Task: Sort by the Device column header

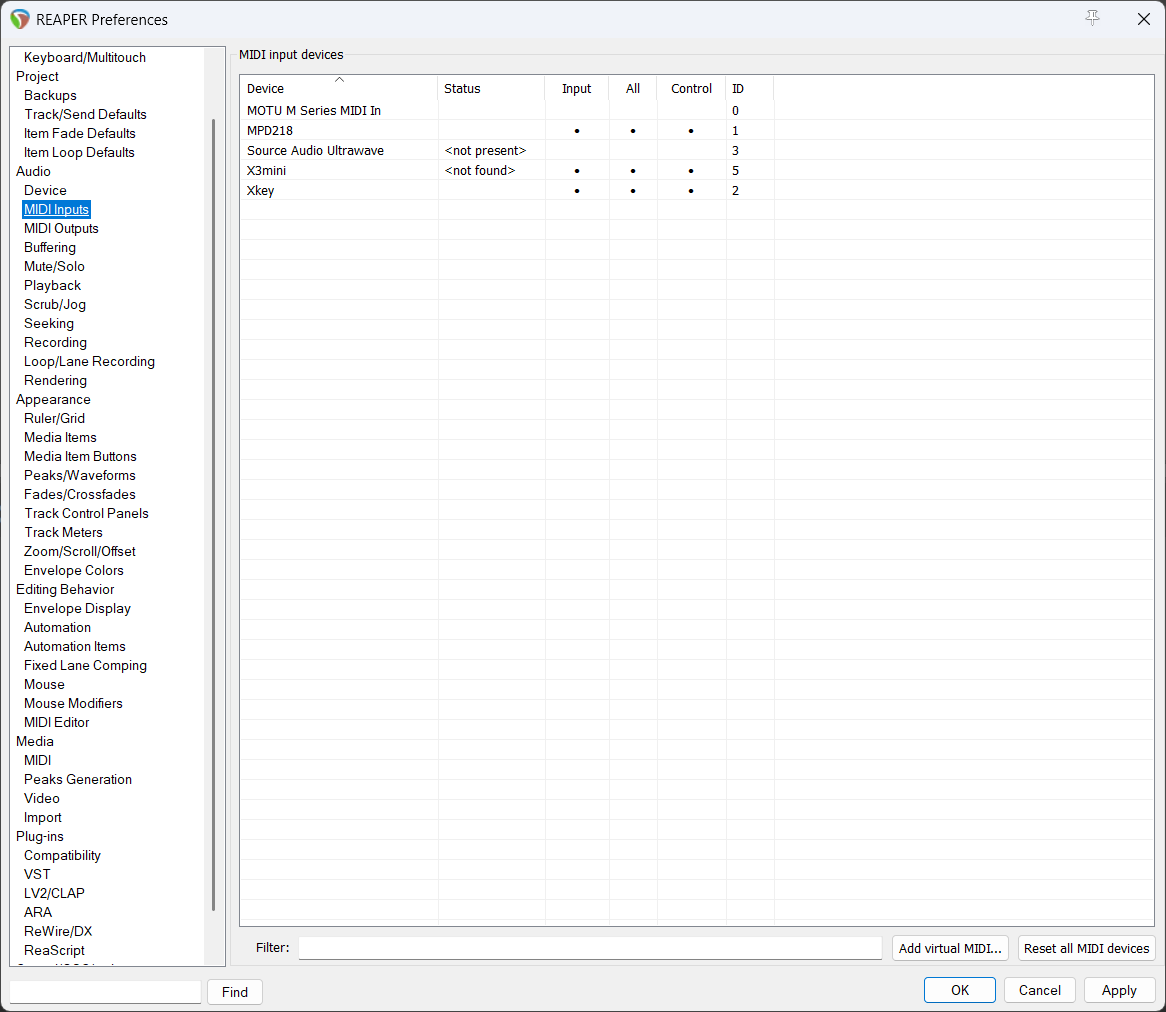Action: point(338,88)
